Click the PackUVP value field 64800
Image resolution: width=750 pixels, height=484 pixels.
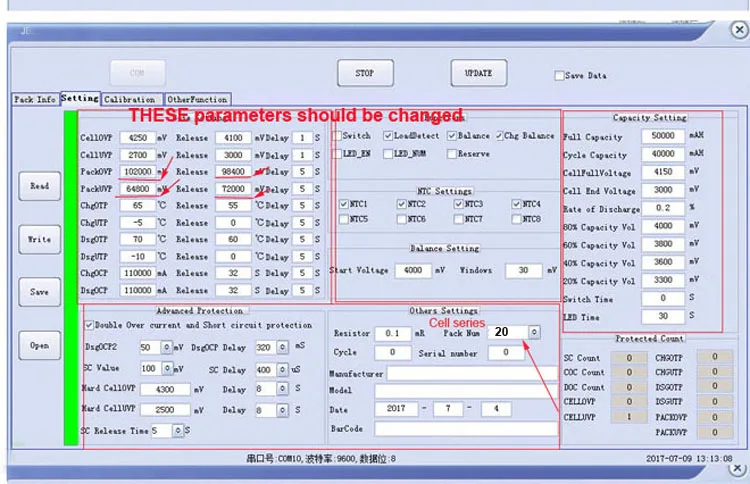pos(138,189)
